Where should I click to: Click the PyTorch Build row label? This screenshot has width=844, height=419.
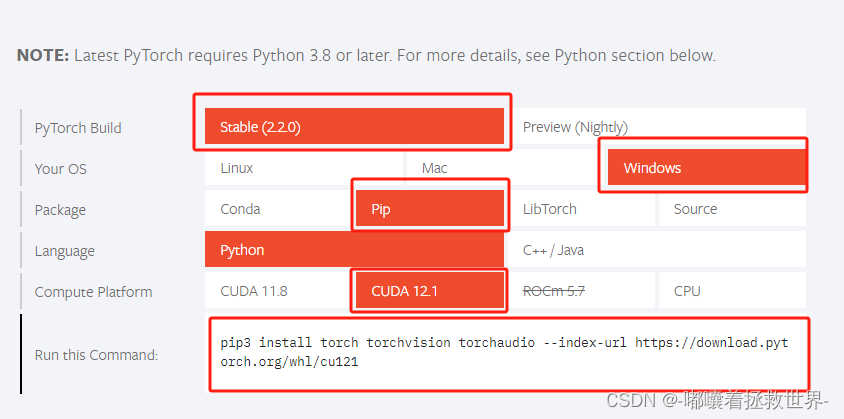(x=78, y=128)
